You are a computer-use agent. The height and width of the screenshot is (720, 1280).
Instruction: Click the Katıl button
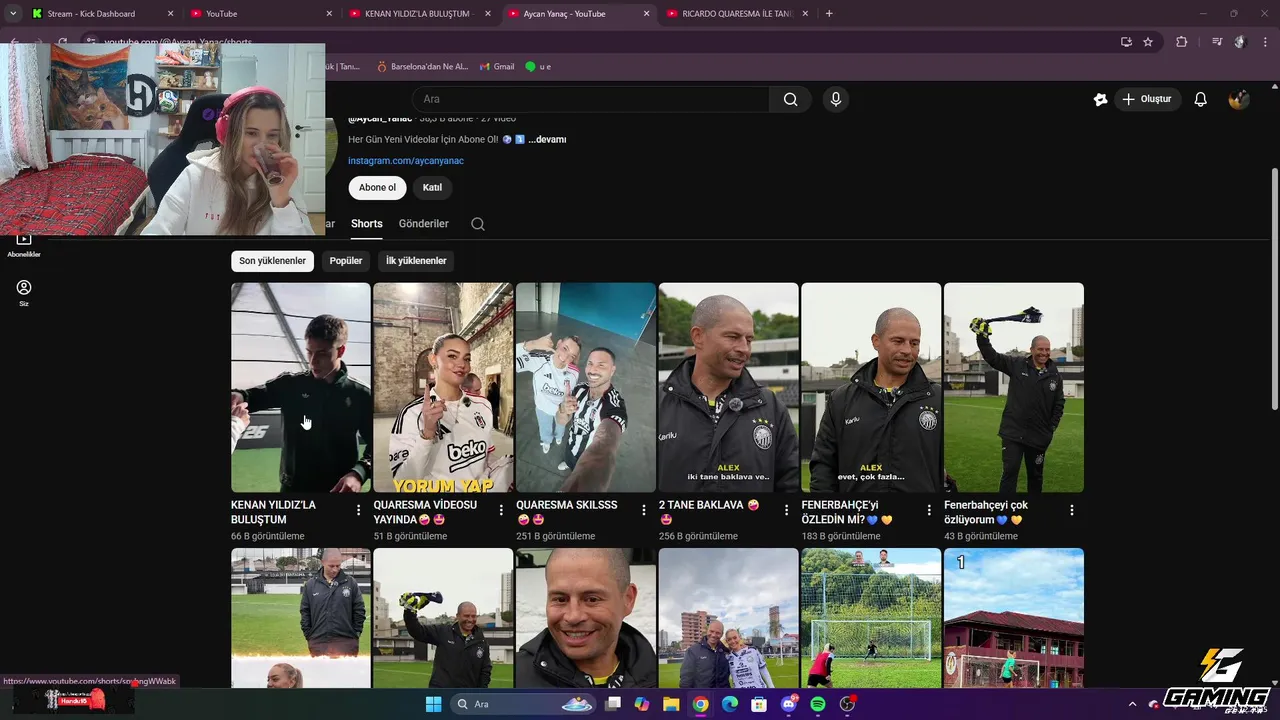click(432, 188)
